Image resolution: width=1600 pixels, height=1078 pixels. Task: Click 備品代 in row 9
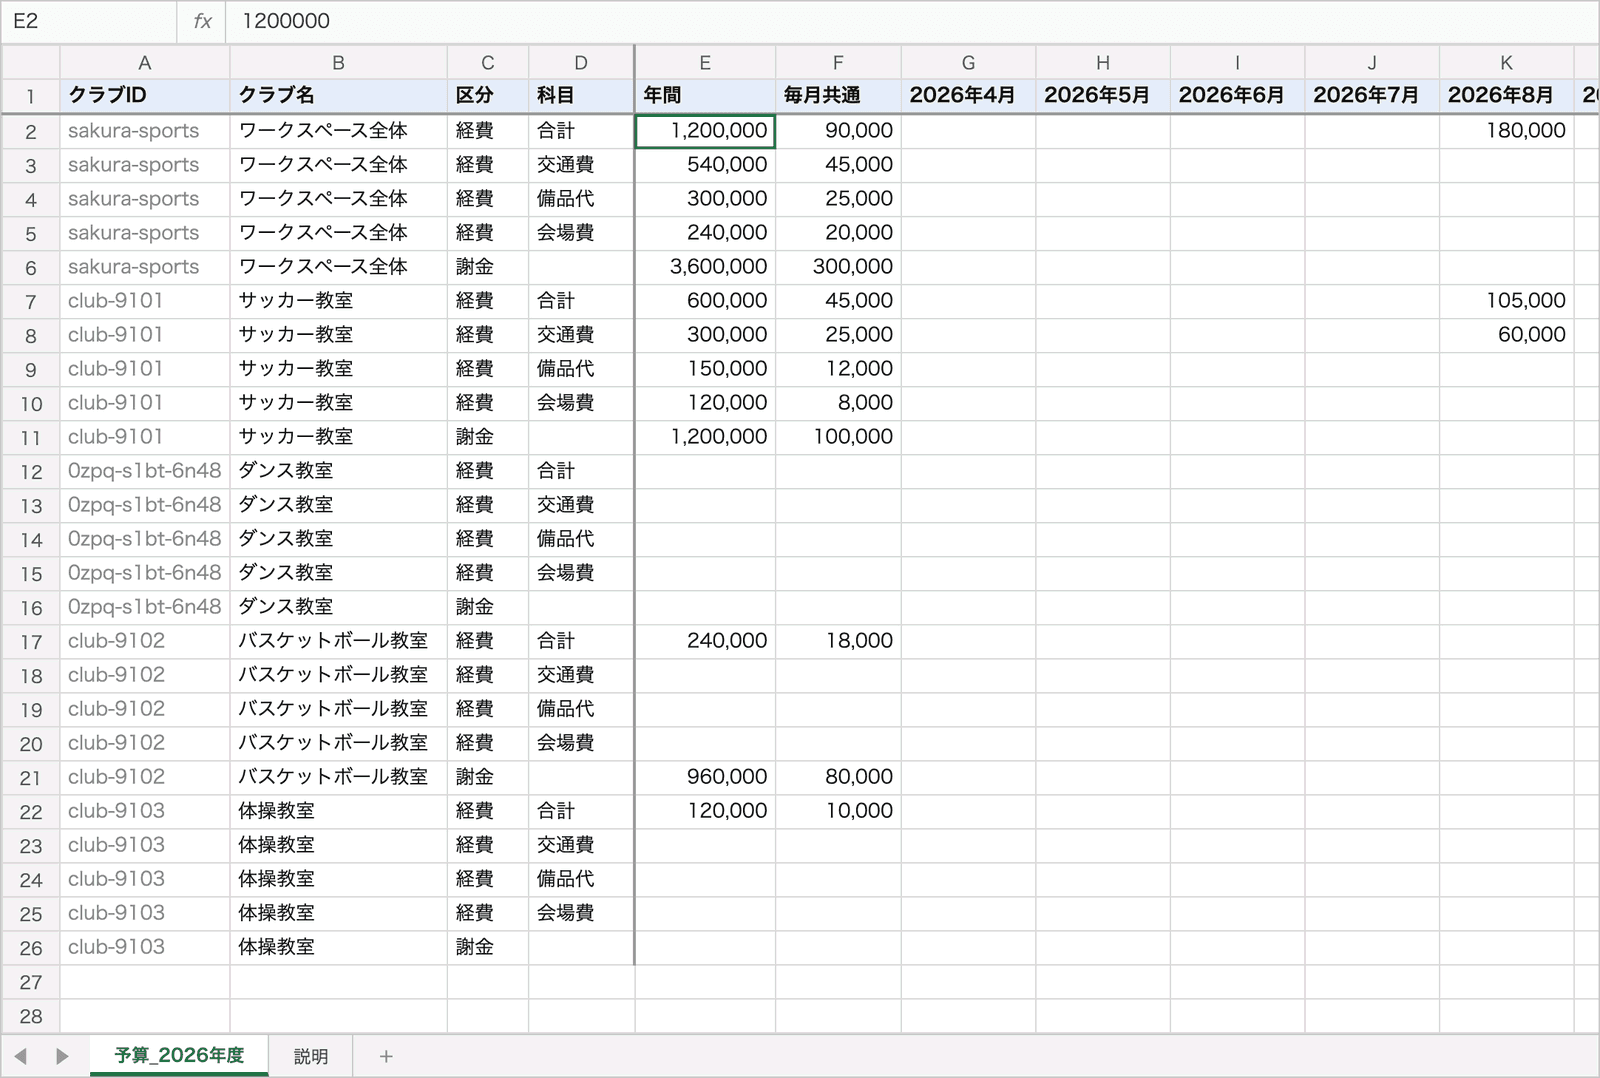point(581,369)
